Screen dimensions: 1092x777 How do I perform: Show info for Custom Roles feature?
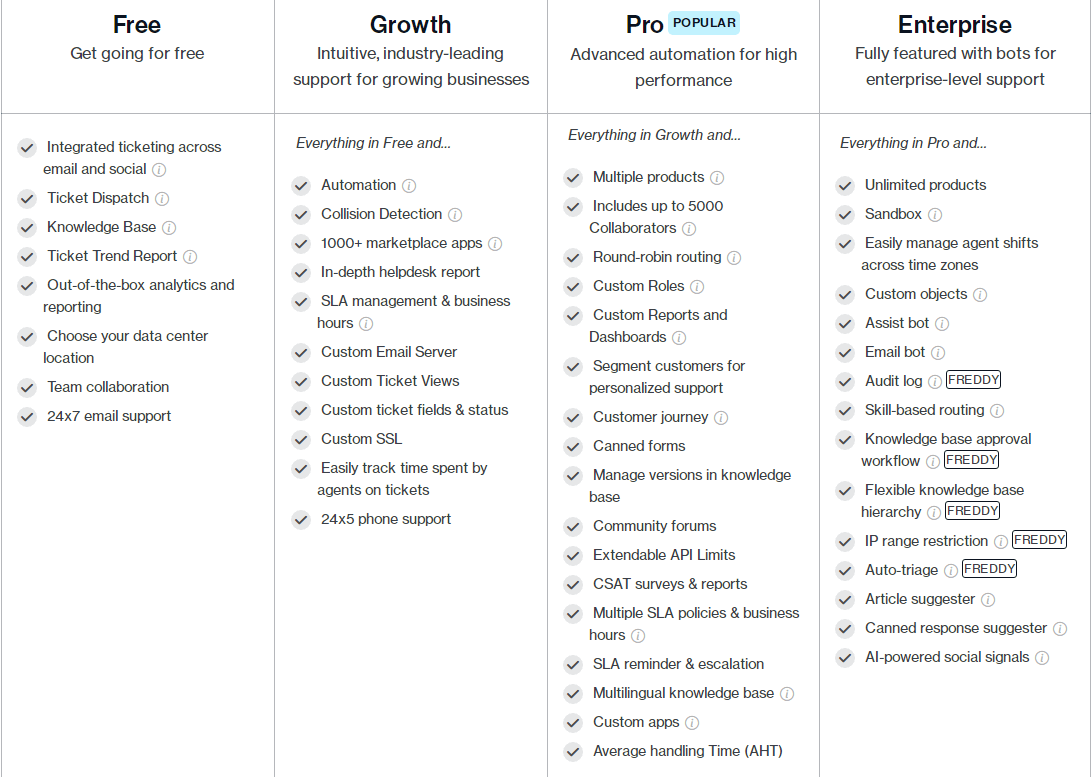pos(697,287)
